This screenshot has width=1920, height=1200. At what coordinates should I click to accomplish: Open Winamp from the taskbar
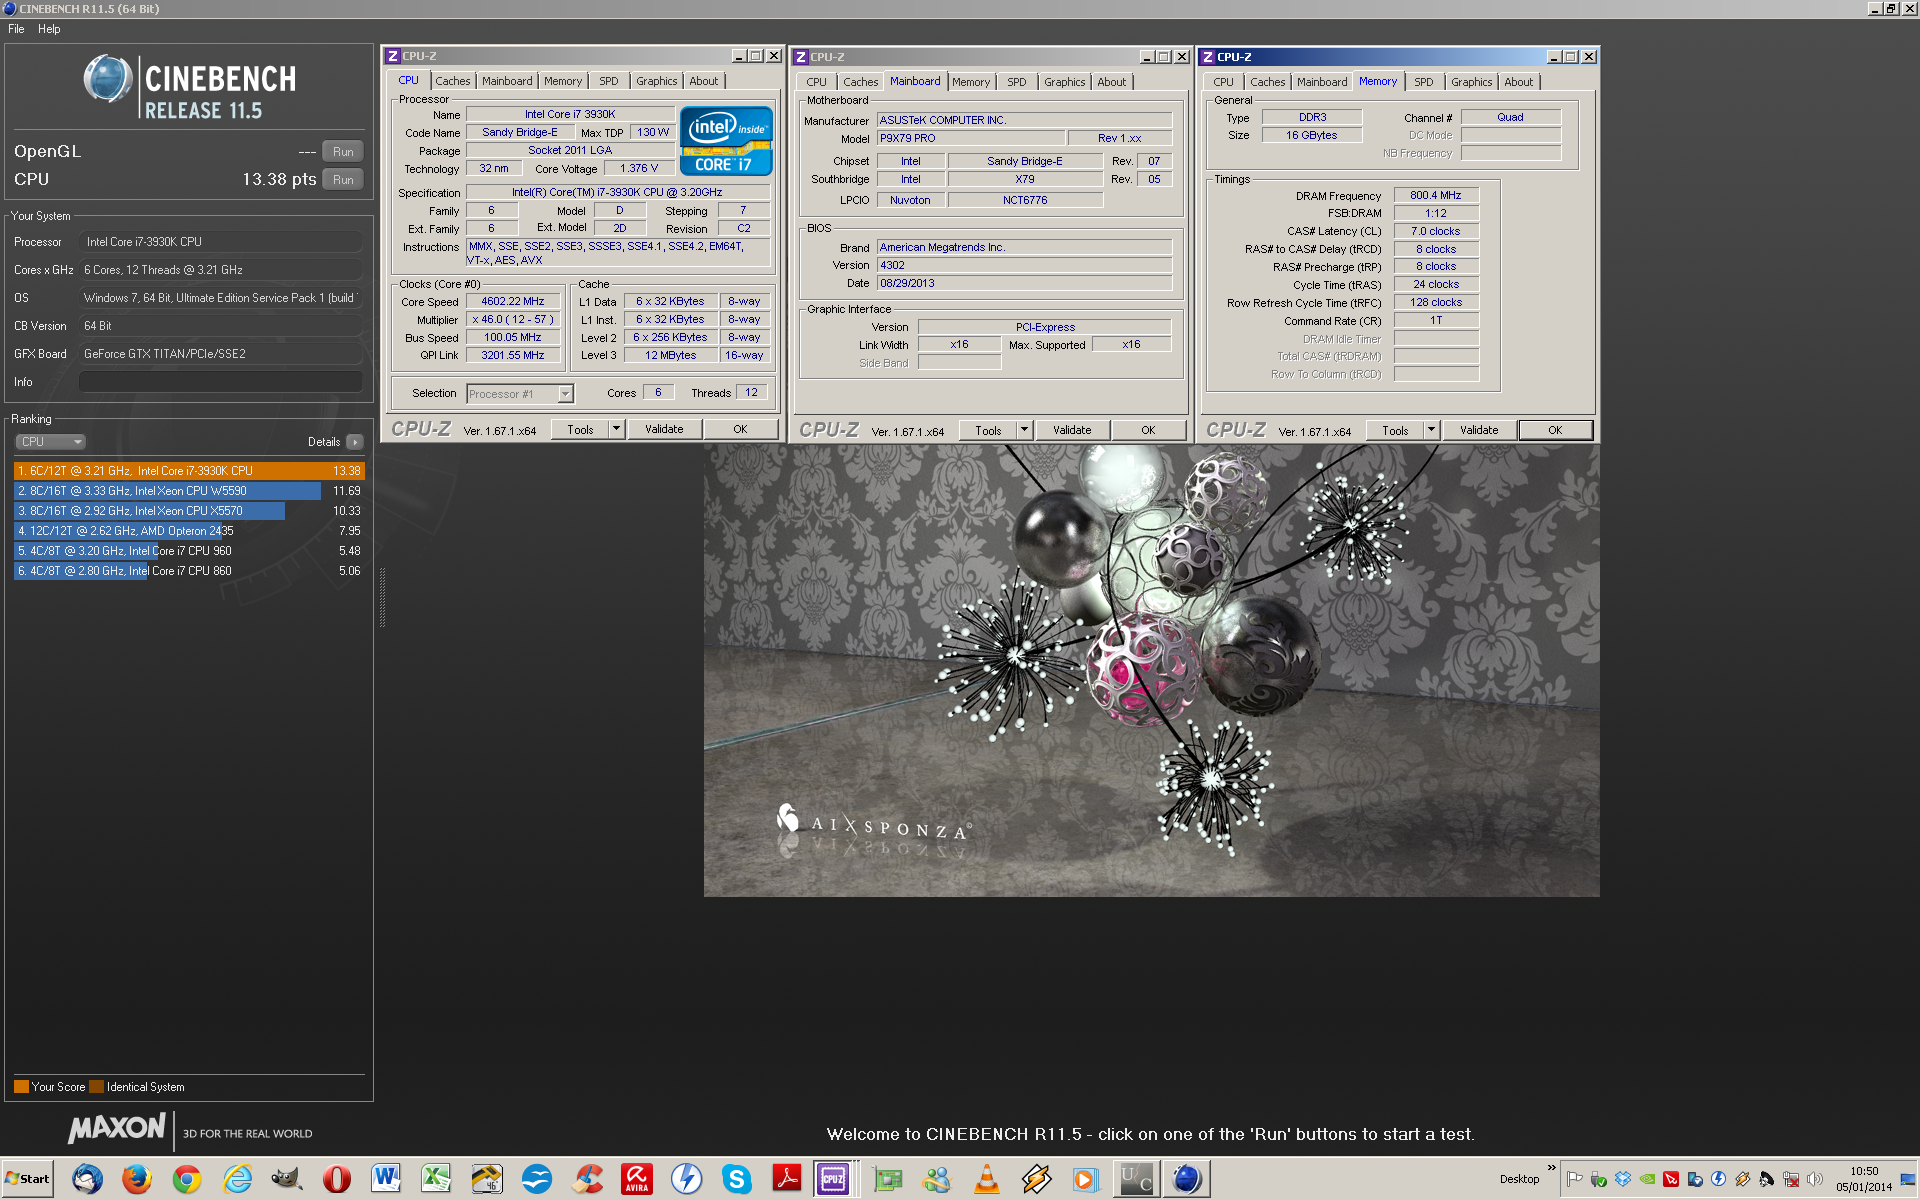[1037, 1179]
